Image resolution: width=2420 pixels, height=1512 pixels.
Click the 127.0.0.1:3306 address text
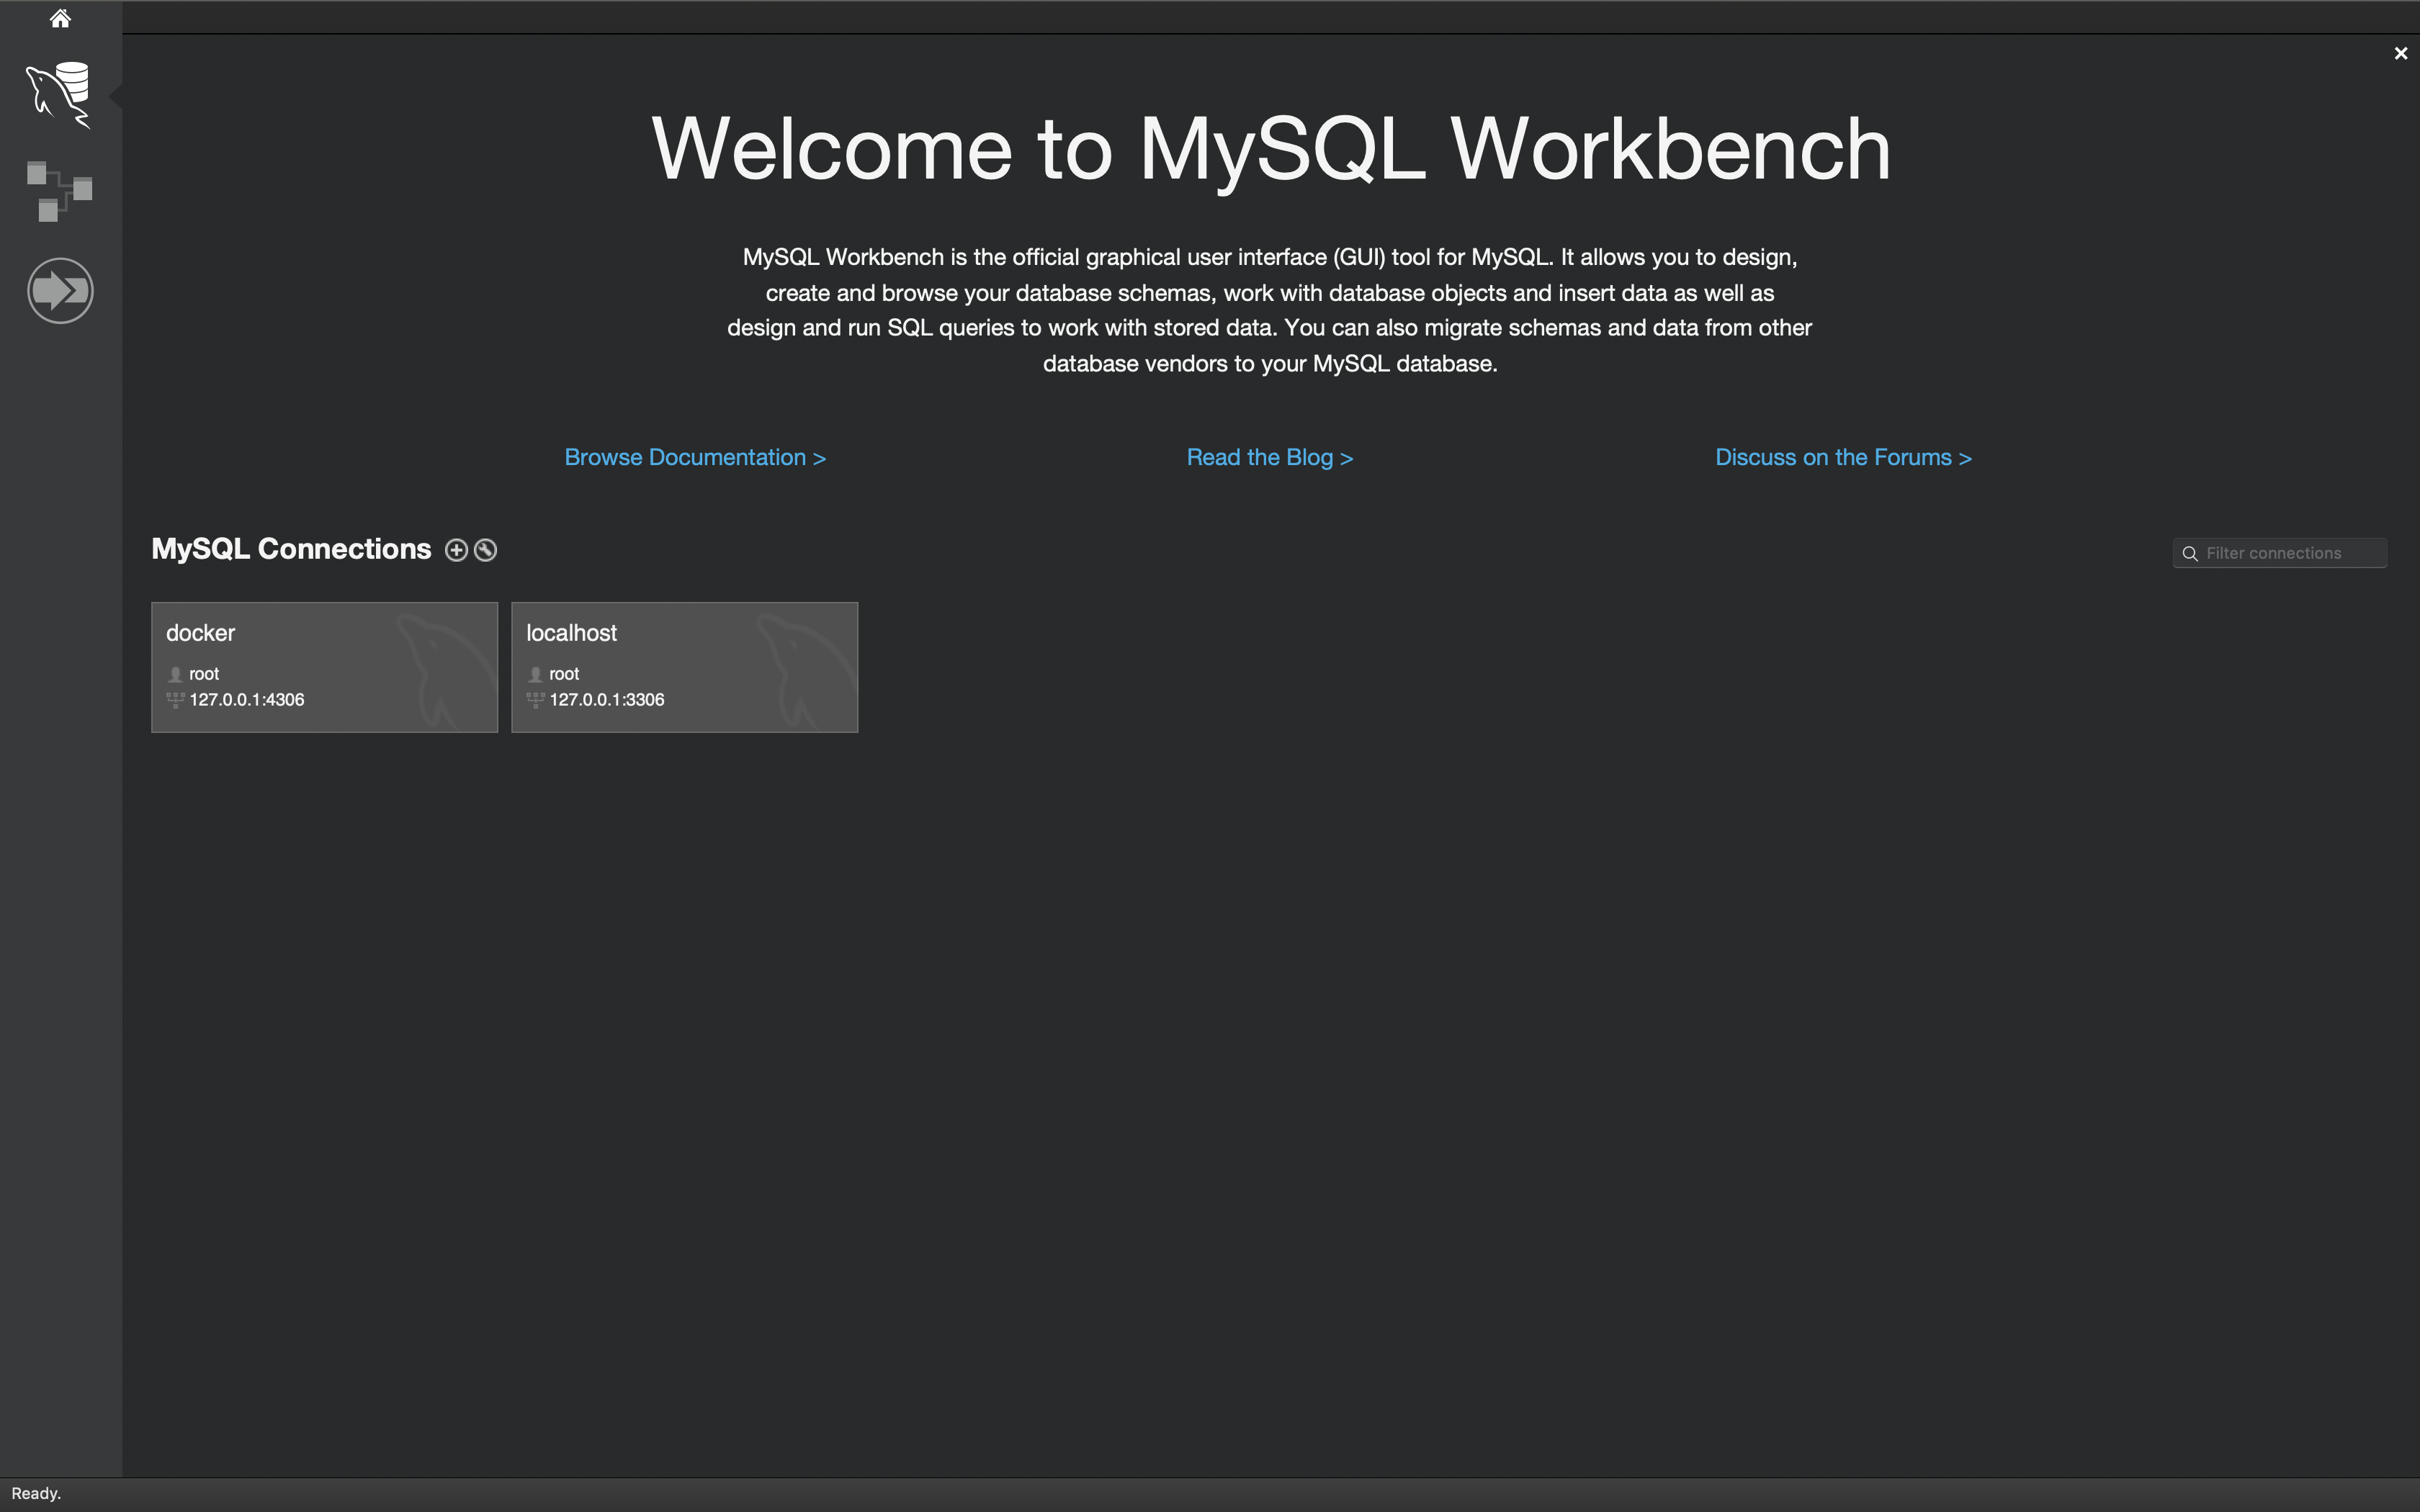pos(607,700)
